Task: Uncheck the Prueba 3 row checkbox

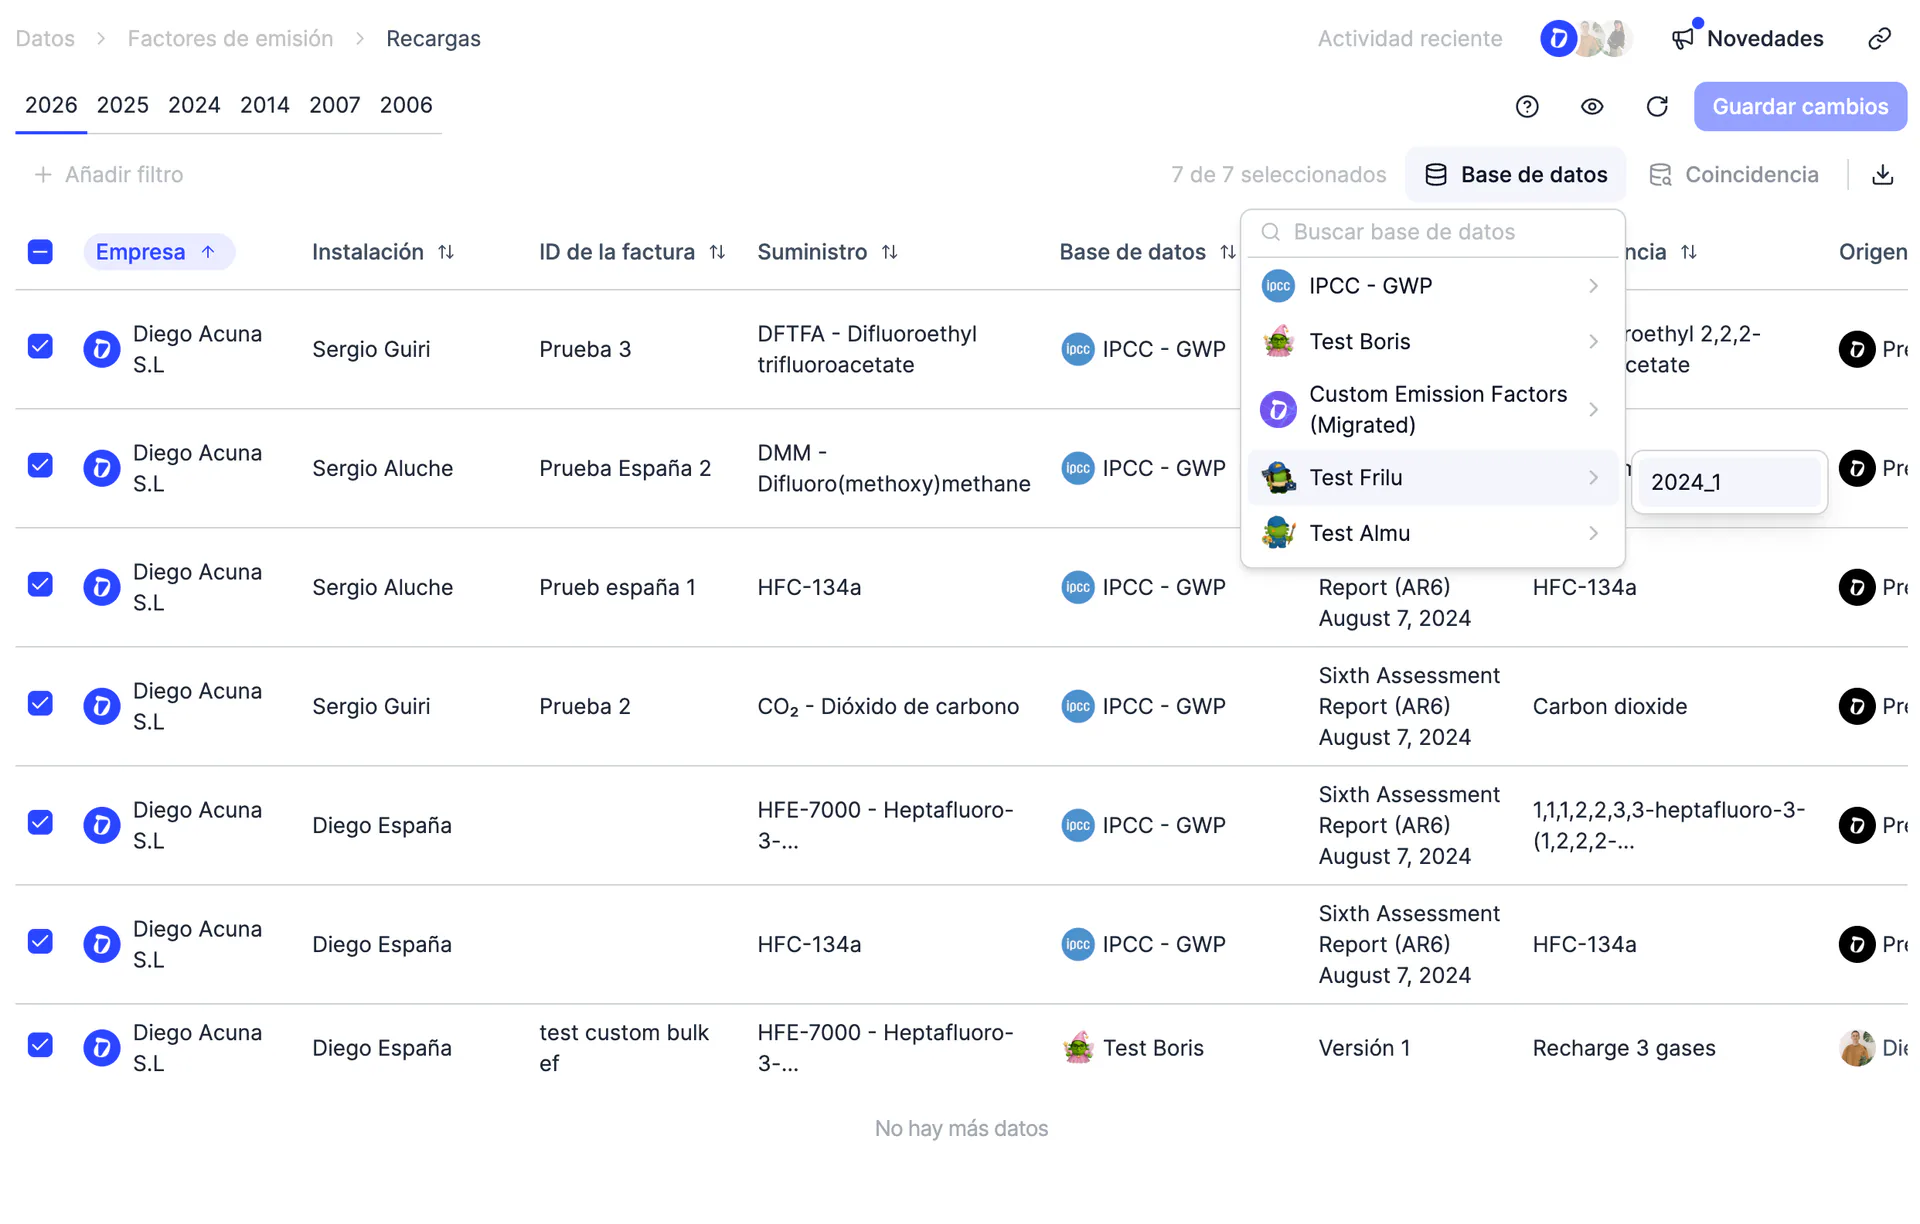Action: pyautogui.click(x=40, y=347)
